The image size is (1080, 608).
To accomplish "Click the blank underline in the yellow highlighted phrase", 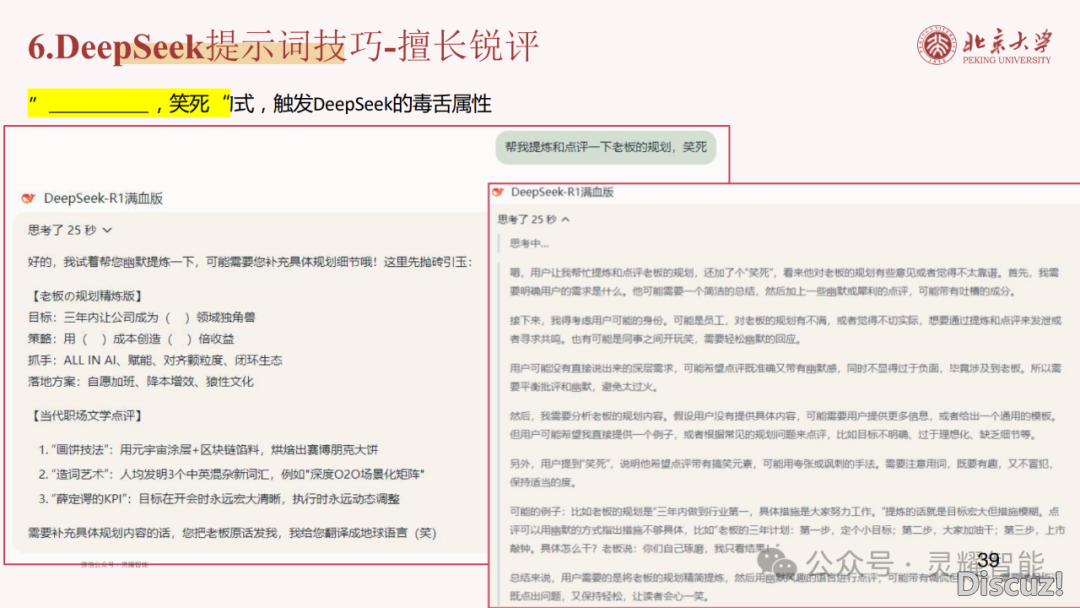I will (98, 110).
